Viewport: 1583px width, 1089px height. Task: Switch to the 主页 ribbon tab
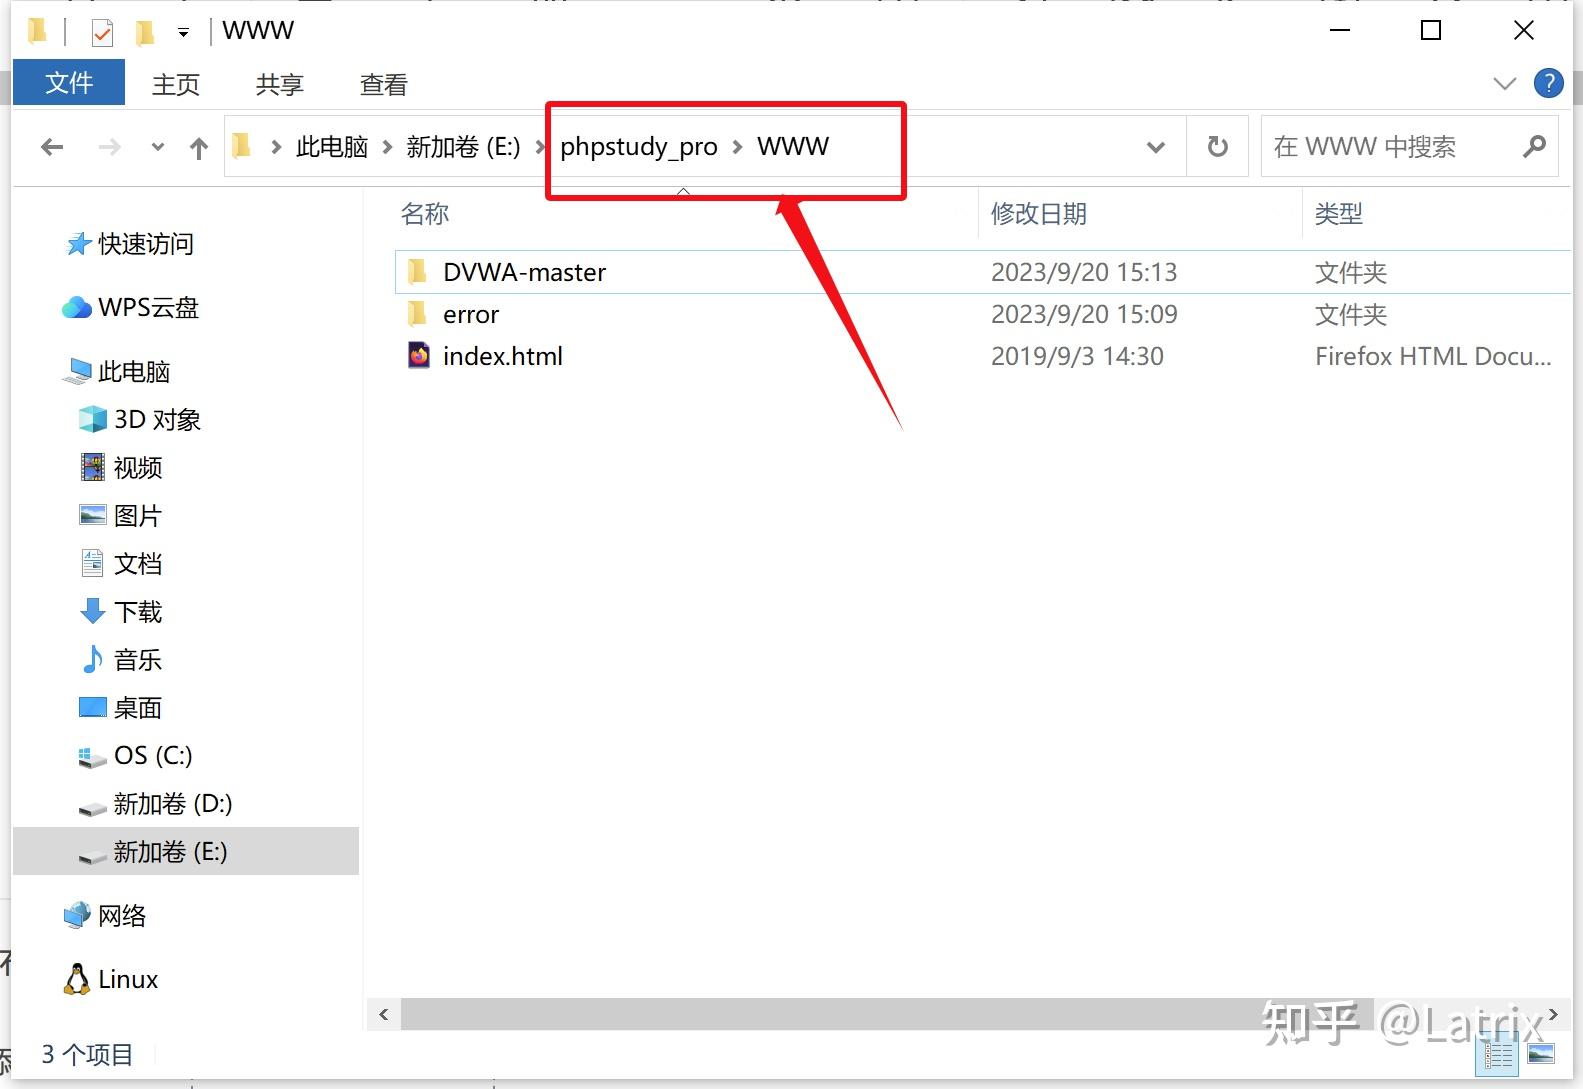pyautogui.click(x=176, y=85)
